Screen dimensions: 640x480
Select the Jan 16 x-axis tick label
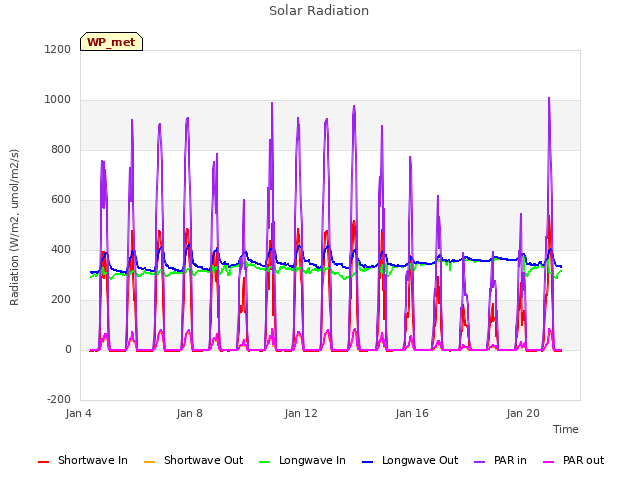pyautogui.click(x=412, y=413)
